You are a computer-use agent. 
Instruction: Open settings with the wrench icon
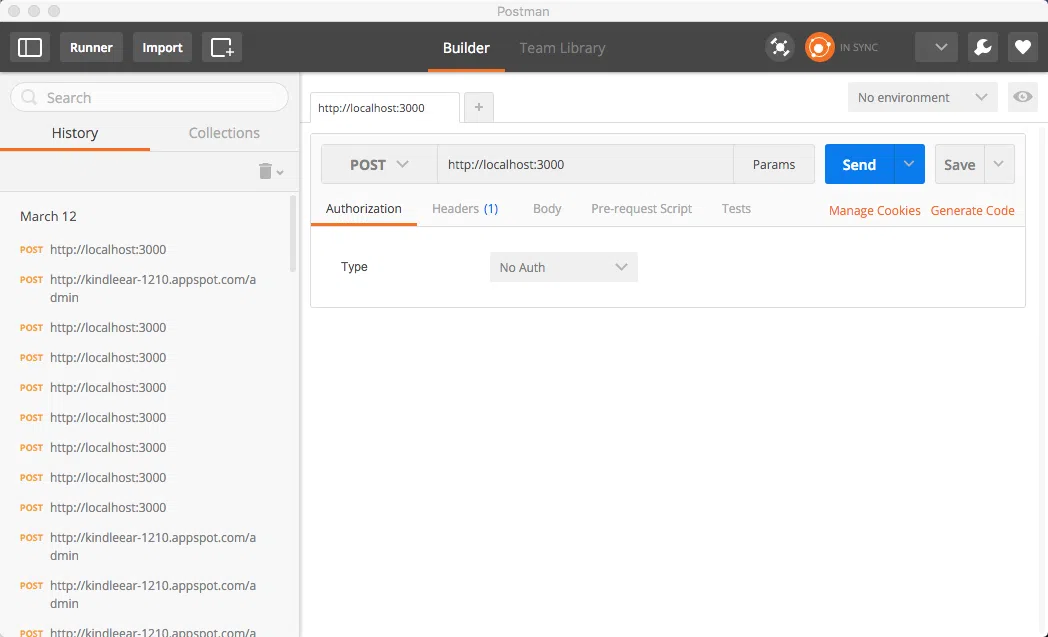click(x=983, y=47)
